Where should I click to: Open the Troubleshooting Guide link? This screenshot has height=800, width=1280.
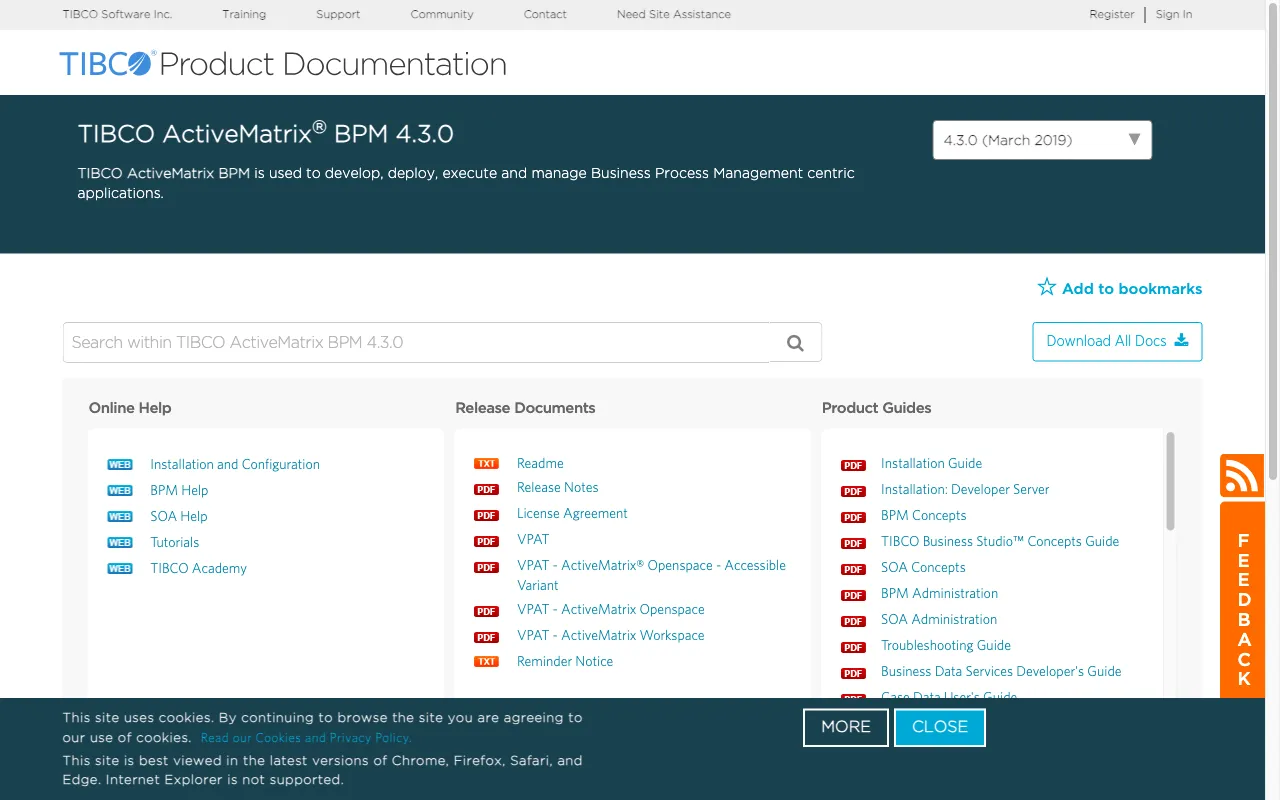(x=946, y=645)
